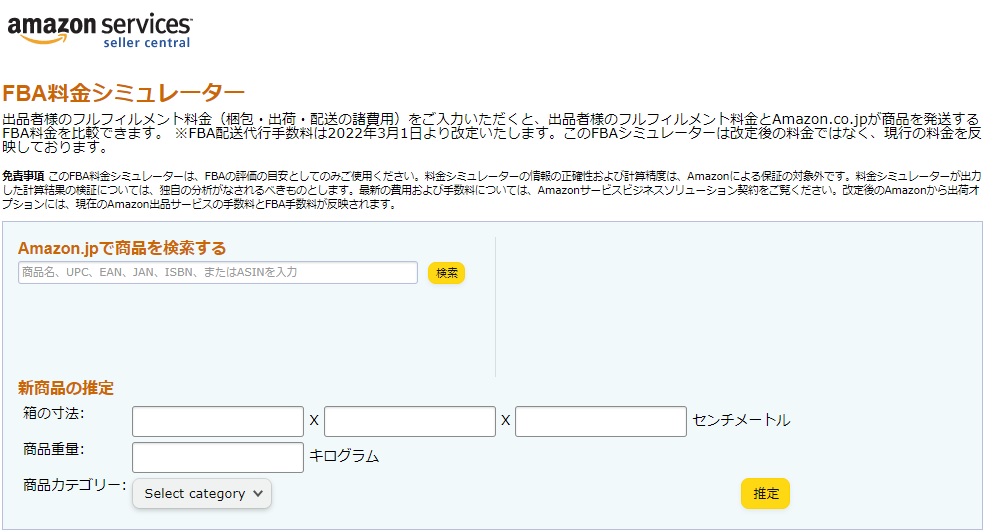Click the third box dimension field before センチメートル
The width and height of the screenshot is (994, 532).
click(x=600, y=421)
